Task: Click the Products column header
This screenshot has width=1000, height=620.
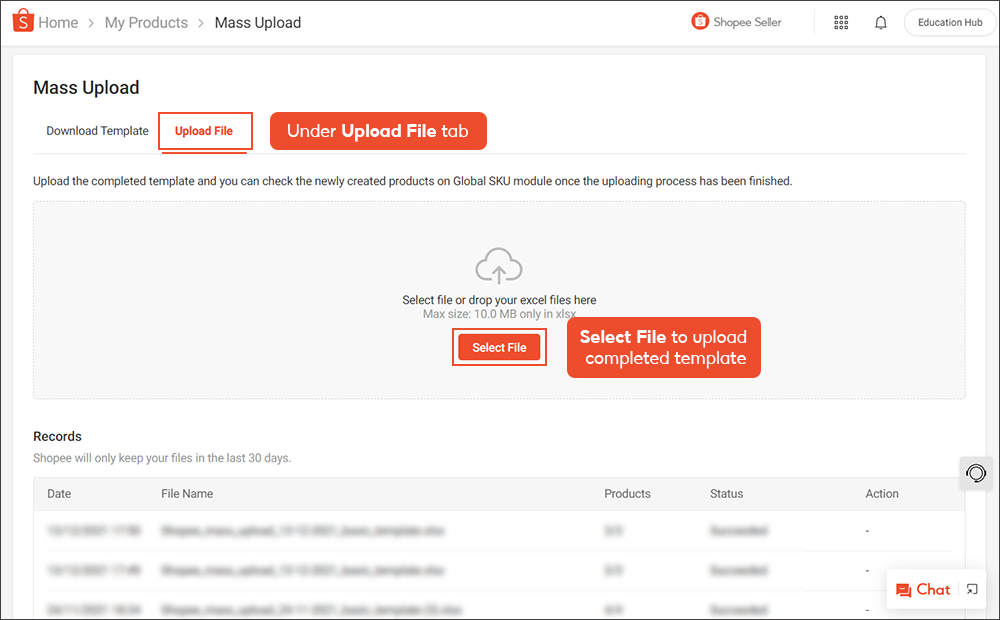Action: (627, 493)
